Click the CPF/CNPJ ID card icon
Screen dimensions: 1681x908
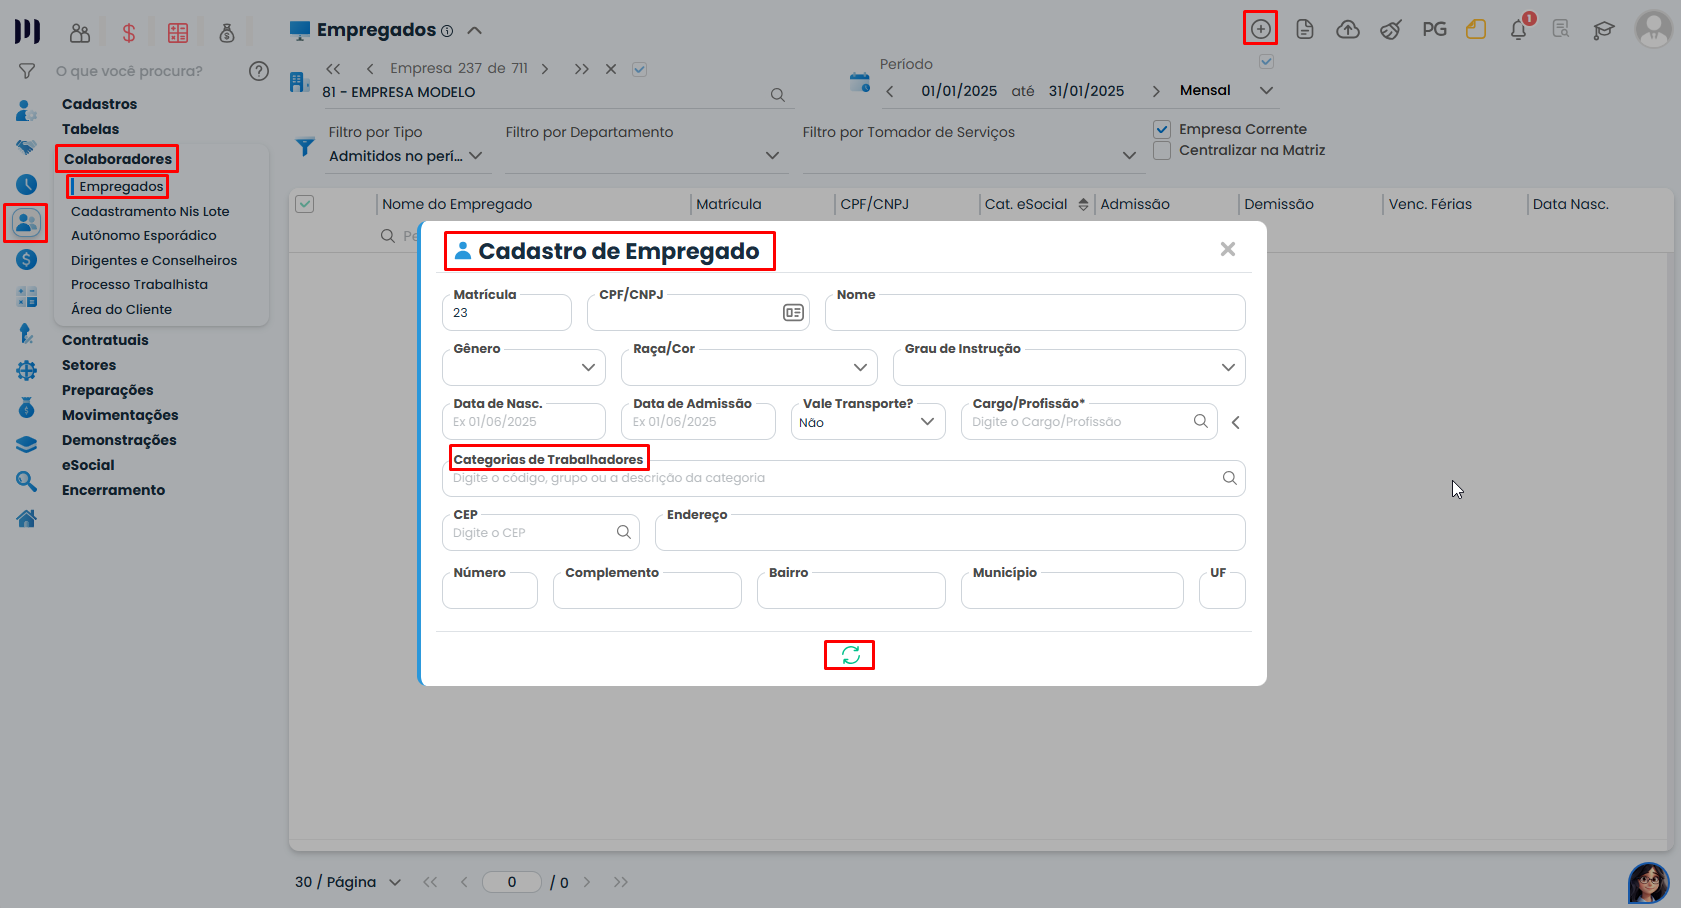(793, 313)
